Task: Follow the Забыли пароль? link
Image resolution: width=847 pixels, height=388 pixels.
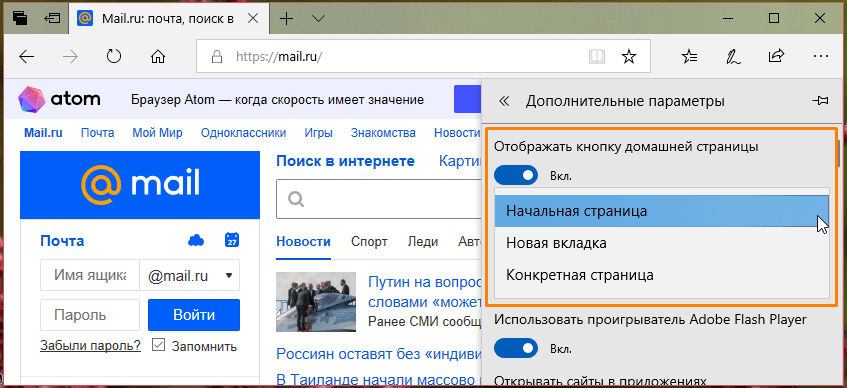Action: click(90, 346)
